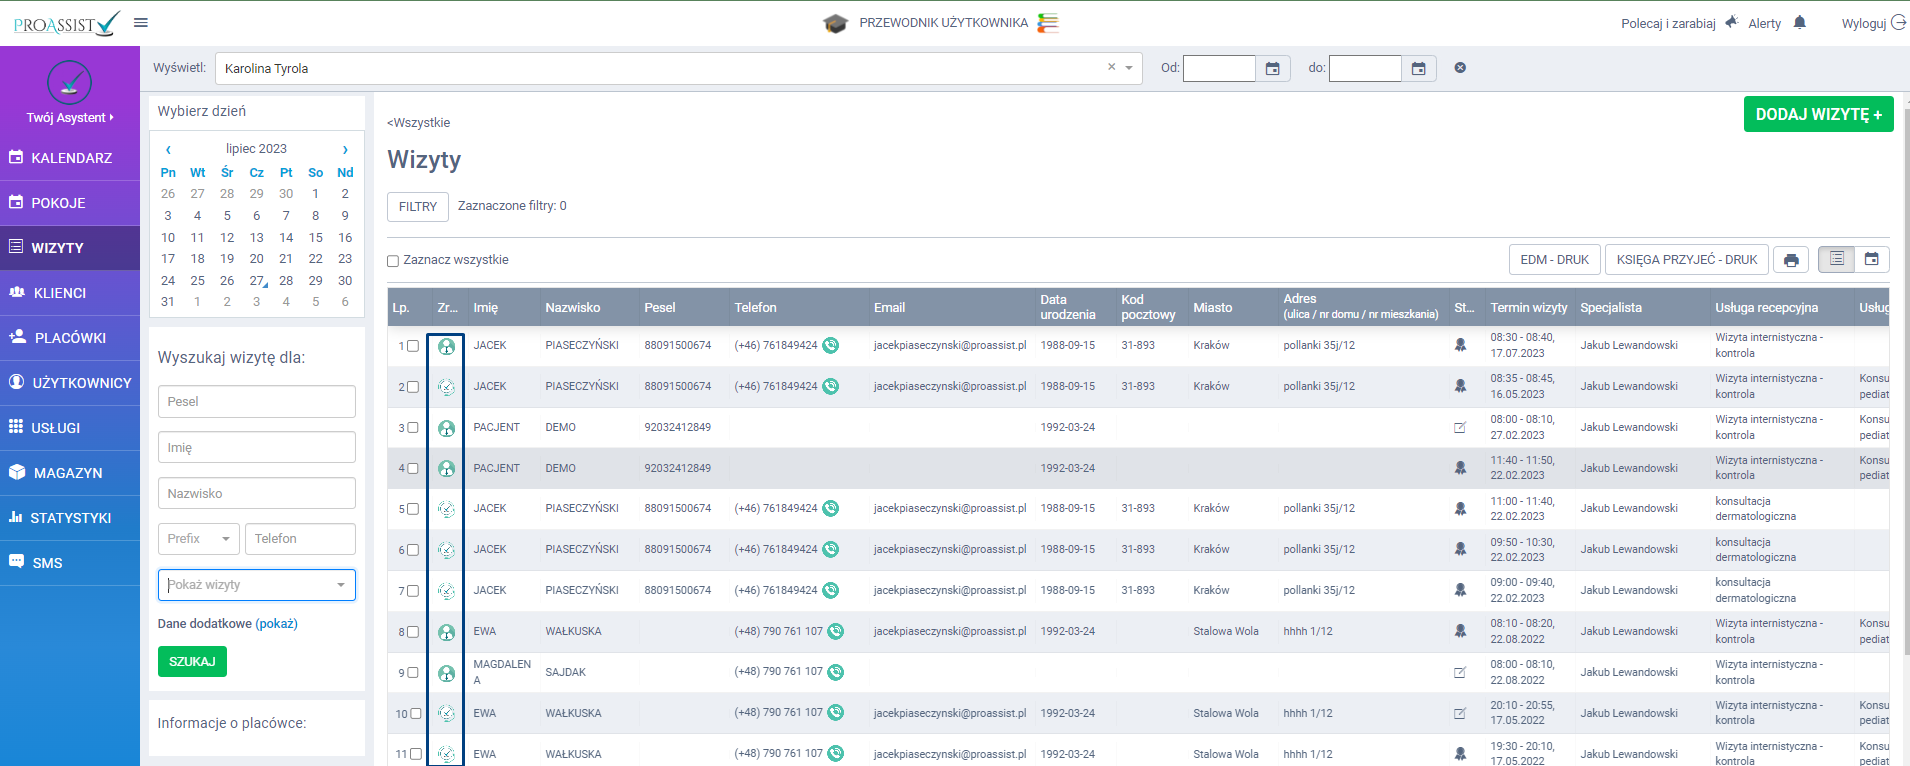
Task: Open the Alerty bell notifications
Action: [1800, 23]
